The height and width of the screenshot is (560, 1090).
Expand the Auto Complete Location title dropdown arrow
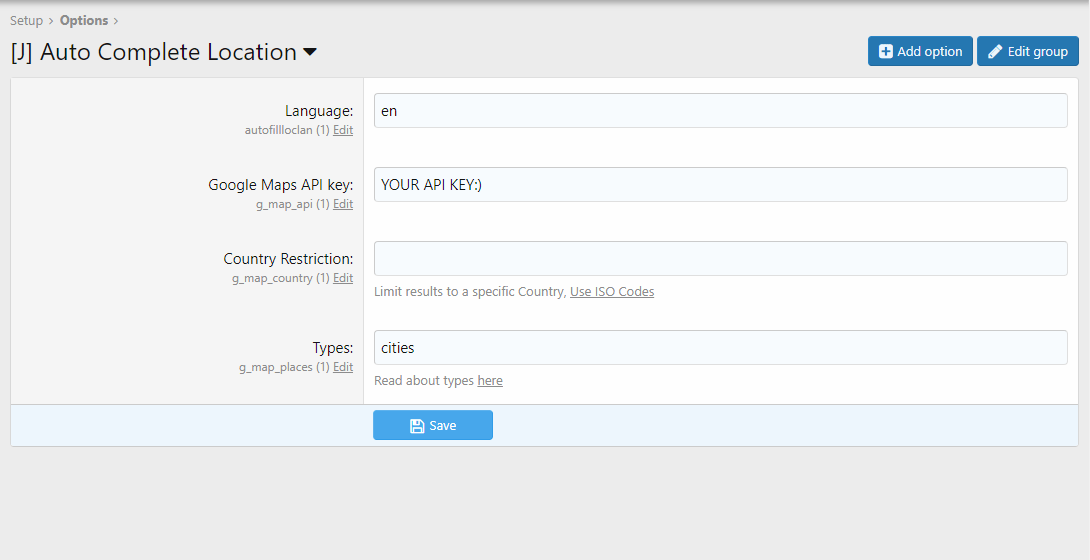point(310,52)
